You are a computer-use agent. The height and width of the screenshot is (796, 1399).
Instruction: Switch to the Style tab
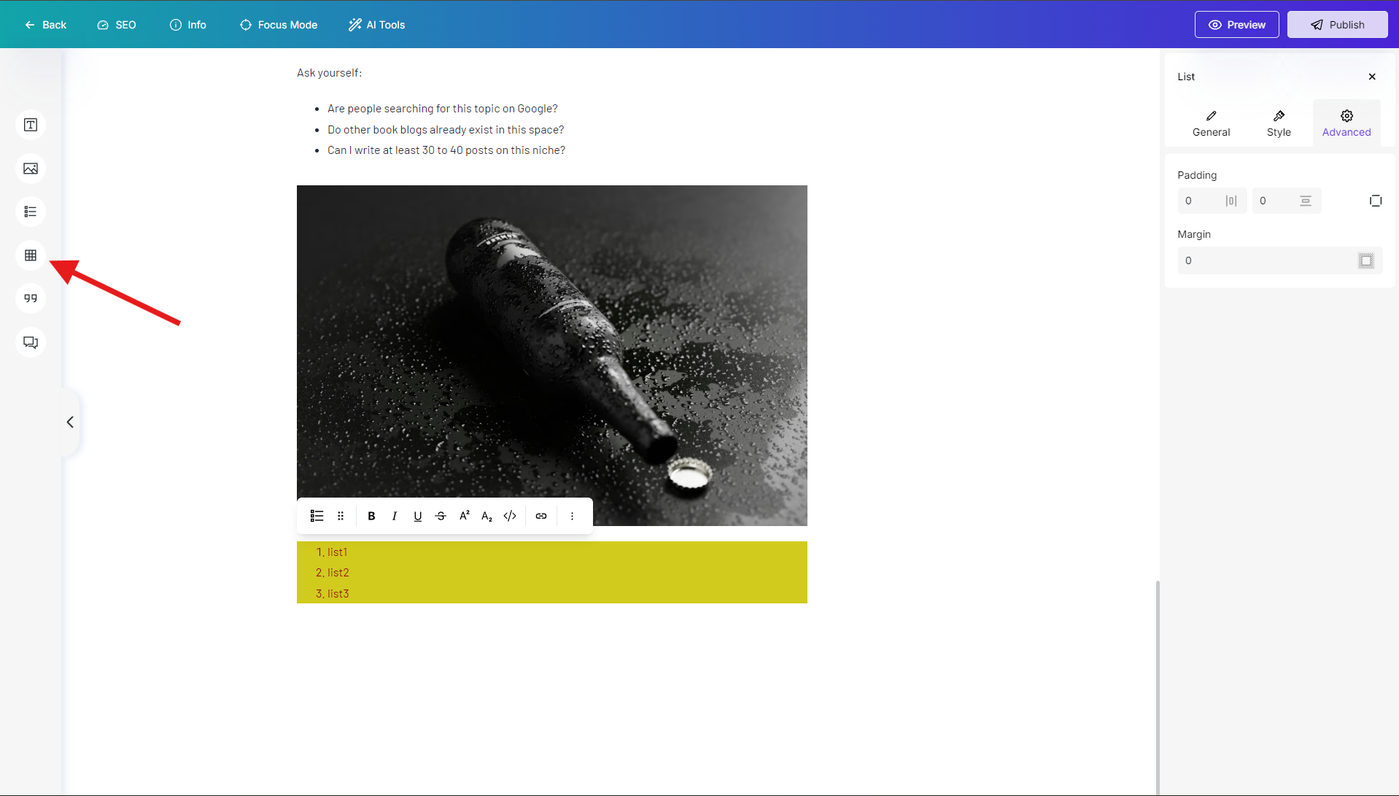(1279, 124)
